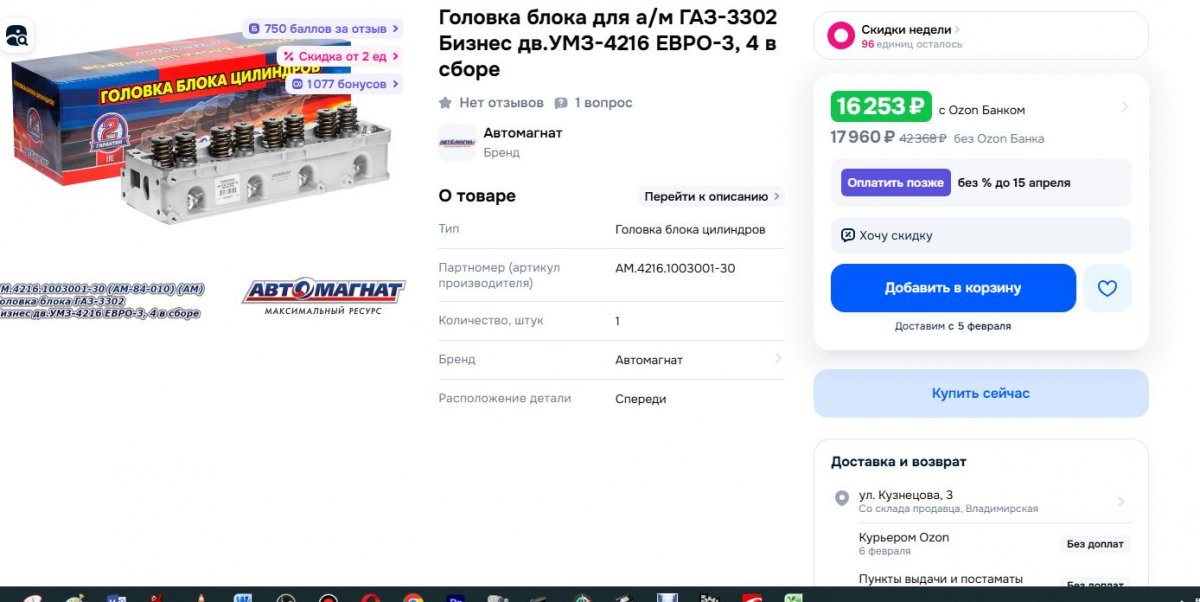Expand the Бренд Автомагнат row chevron
The image size is (1200, 602).
(778, 358)
